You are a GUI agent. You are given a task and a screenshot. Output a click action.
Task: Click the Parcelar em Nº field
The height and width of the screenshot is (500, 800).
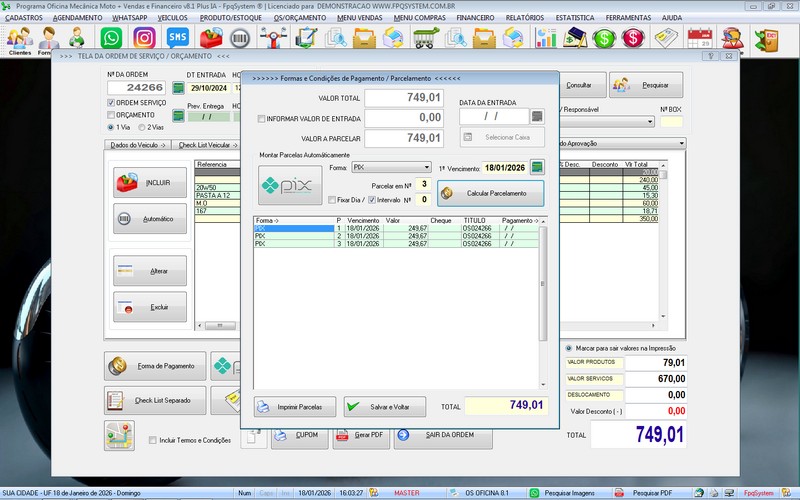(423, 184)
